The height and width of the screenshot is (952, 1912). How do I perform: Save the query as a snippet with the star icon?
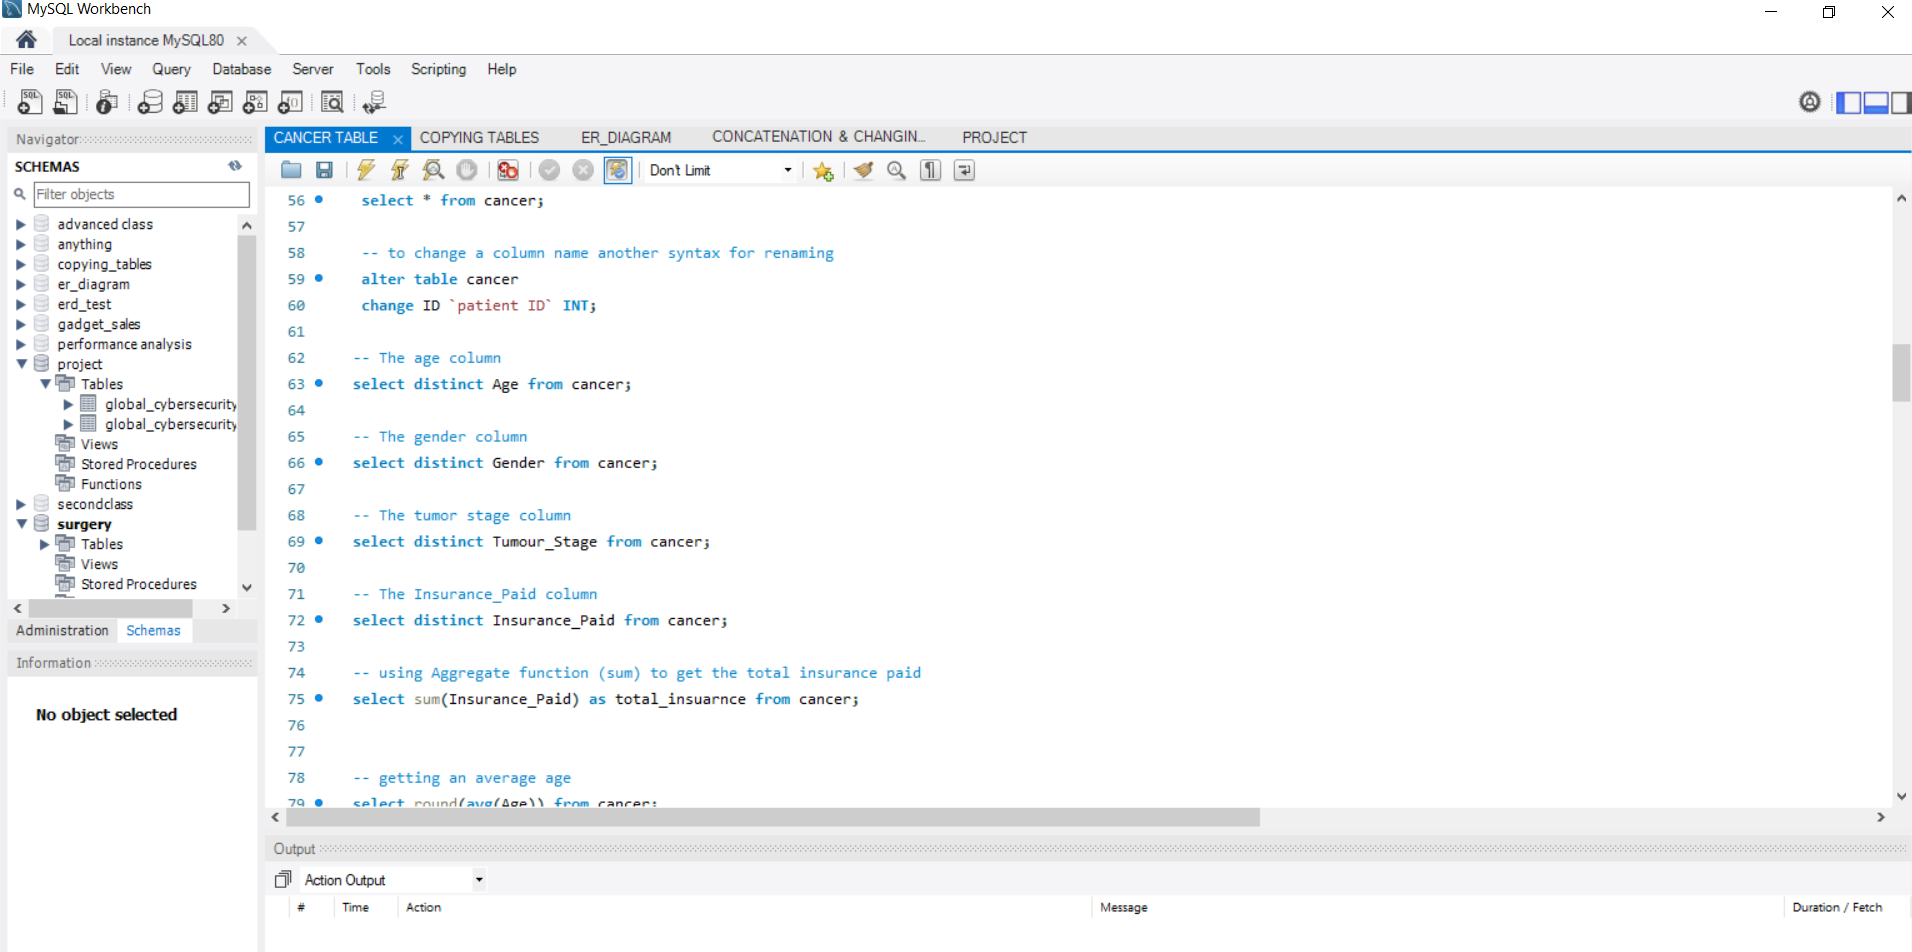point(823,170)
